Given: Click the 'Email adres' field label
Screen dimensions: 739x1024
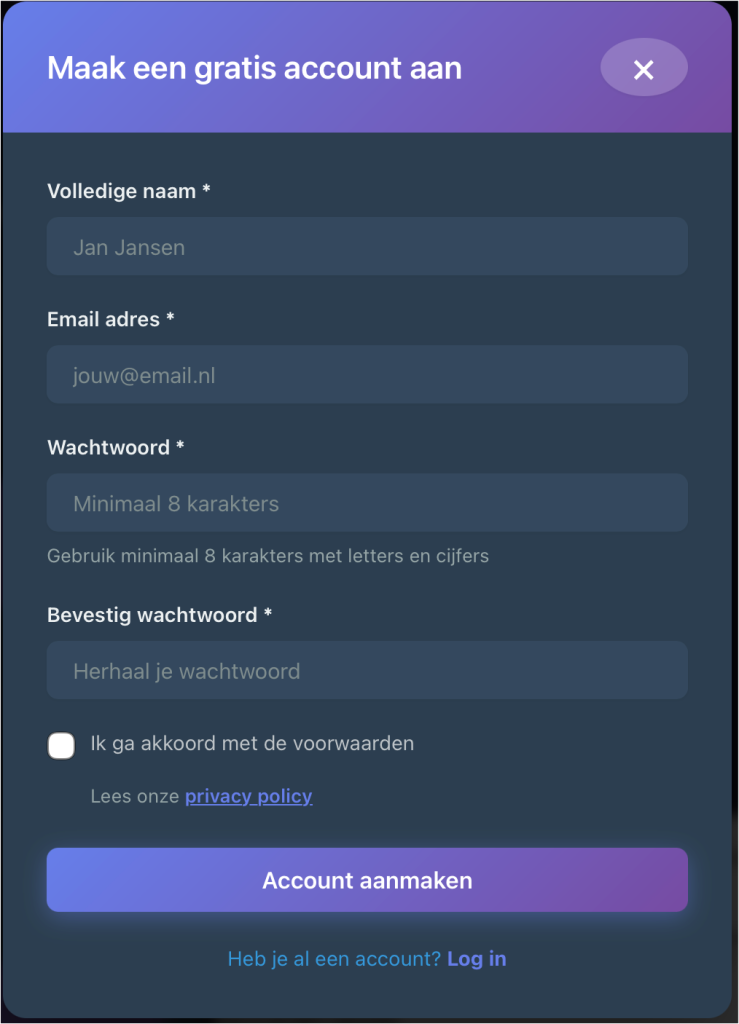Looking at the screenshot, I should [x=103, y=319].
